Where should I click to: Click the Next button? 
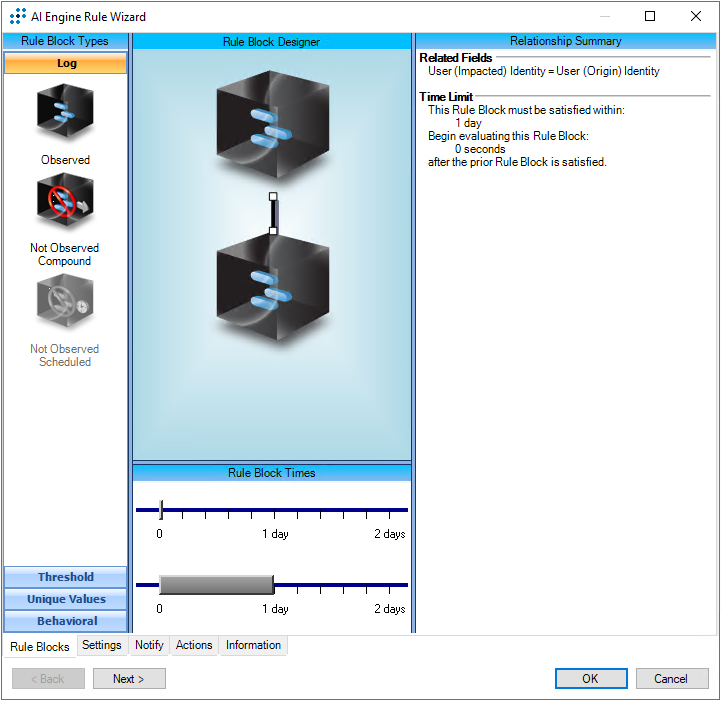129,679
